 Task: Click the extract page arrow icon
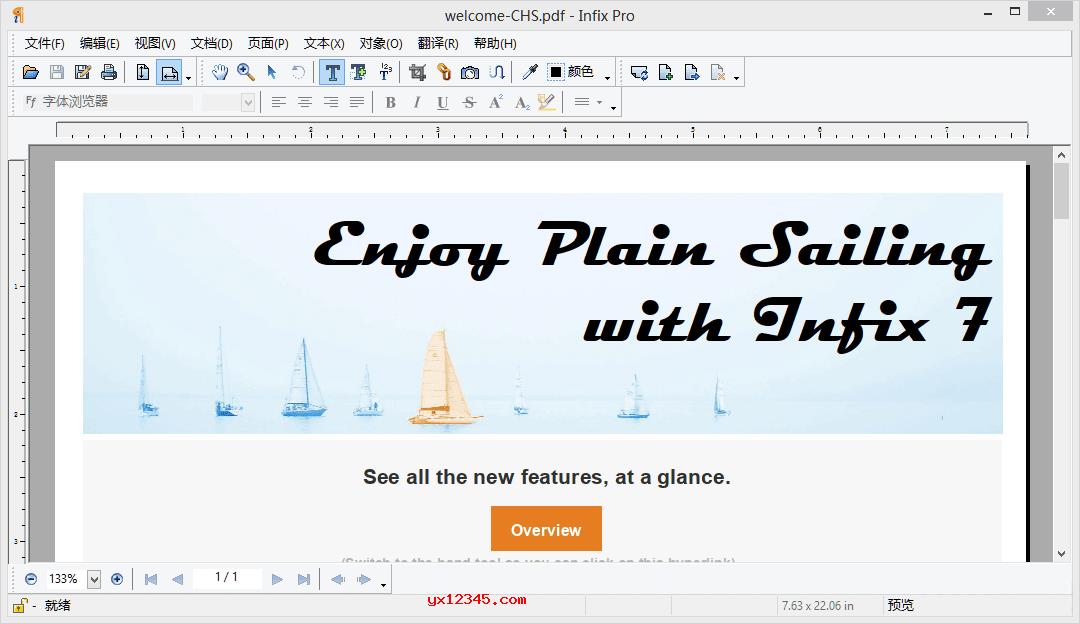click(x=692, y=72)
